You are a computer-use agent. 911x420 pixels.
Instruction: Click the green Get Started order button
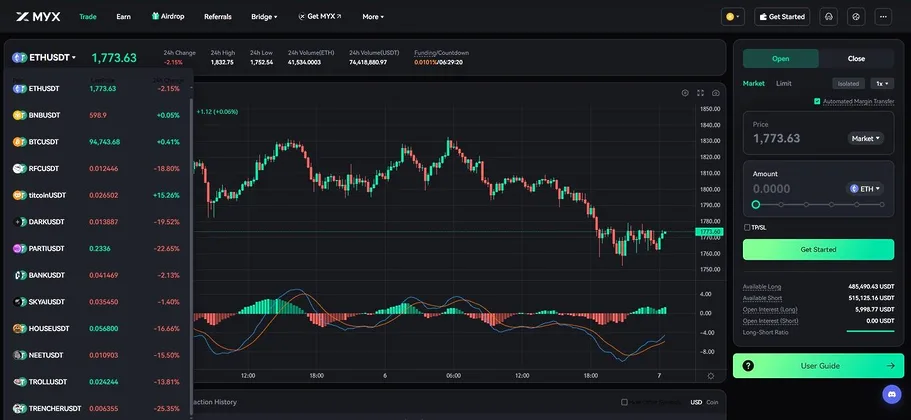click(818, 249)
